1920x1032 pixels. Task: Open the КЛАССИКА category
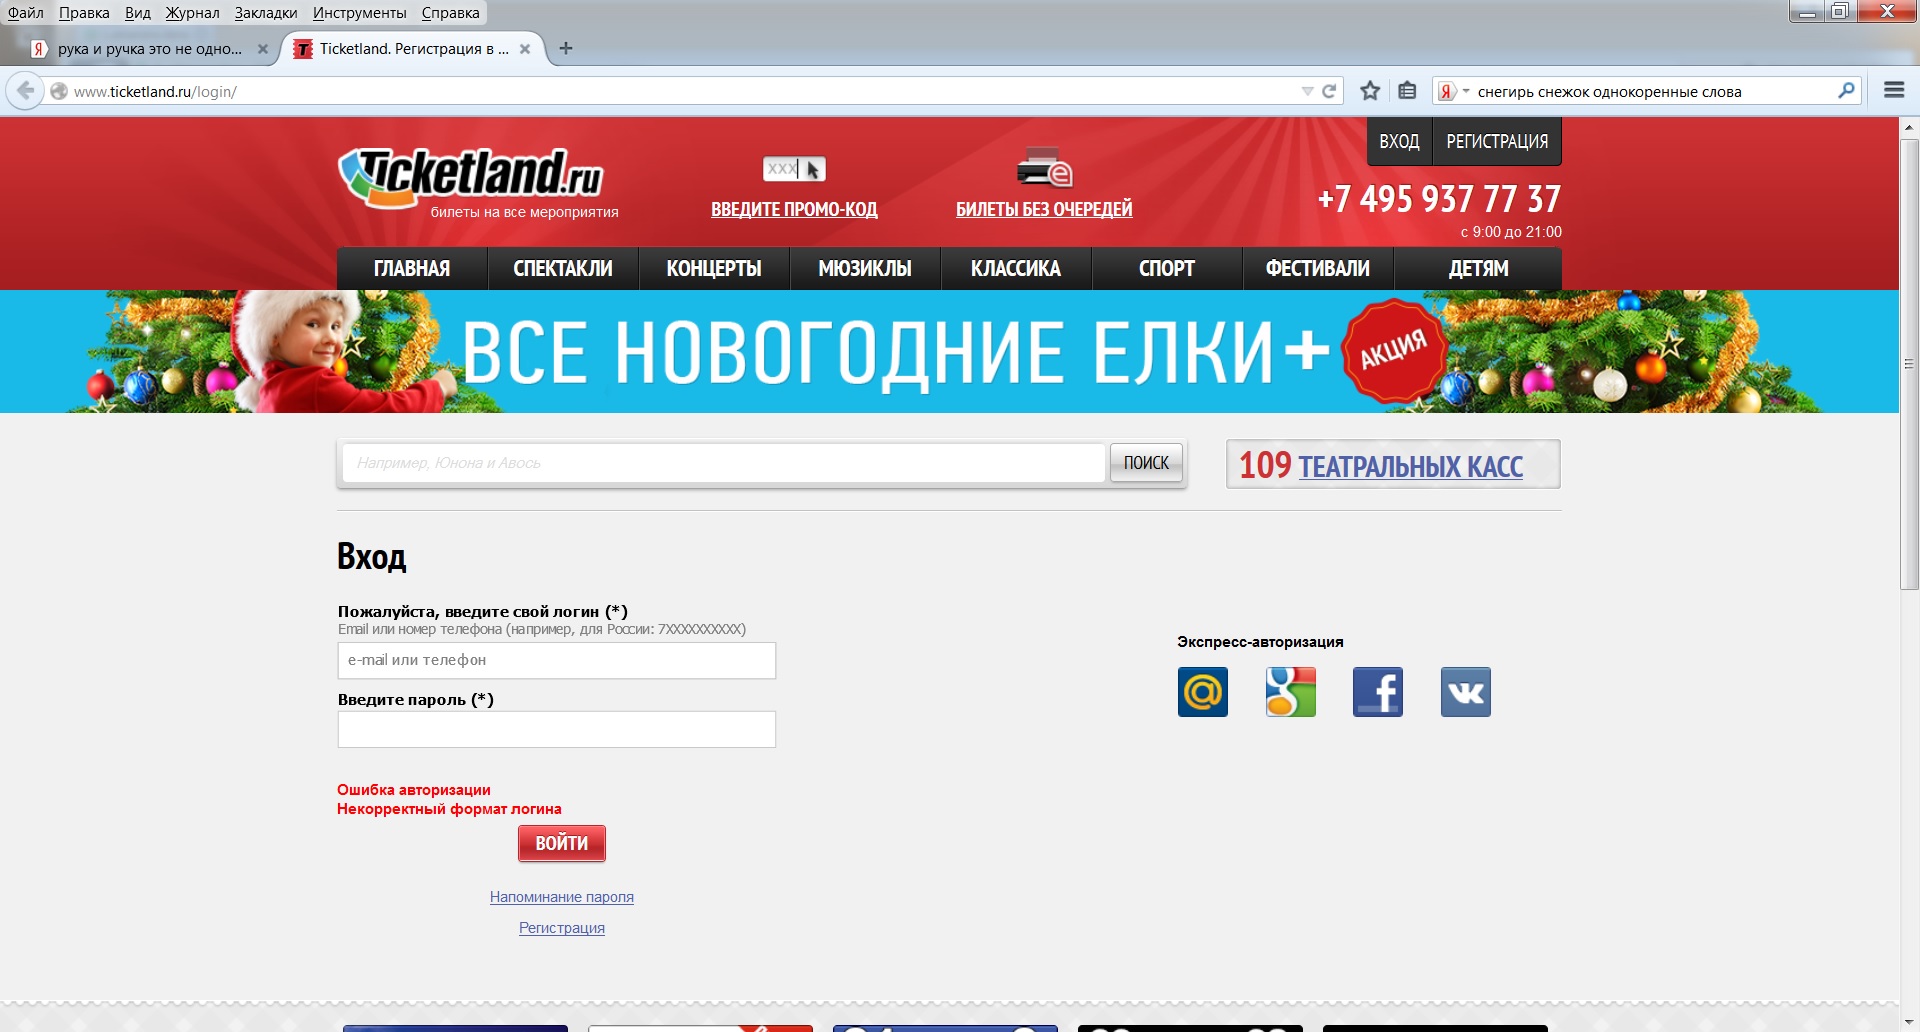tap(1016, 268)
